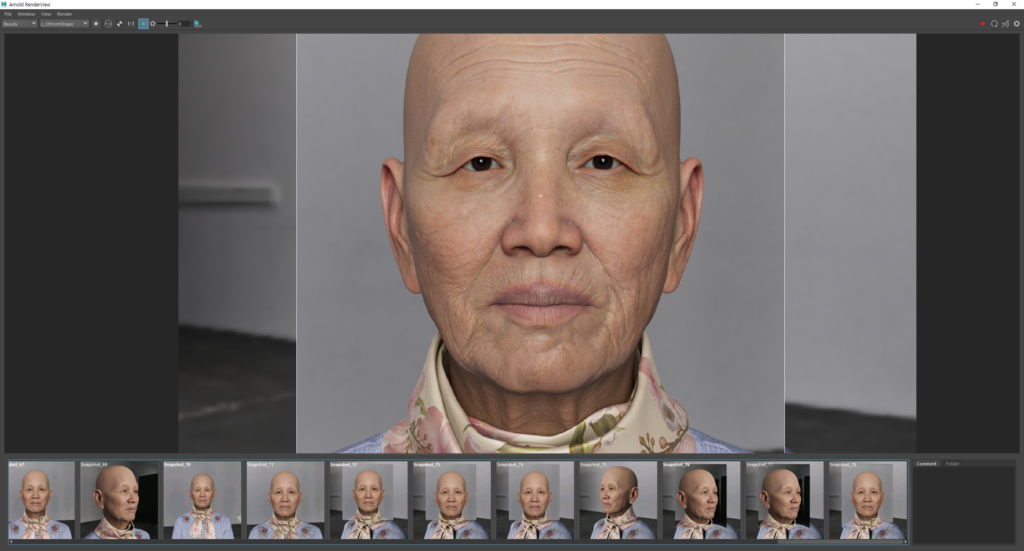Open the render settings gear icon

point(1016,24)
